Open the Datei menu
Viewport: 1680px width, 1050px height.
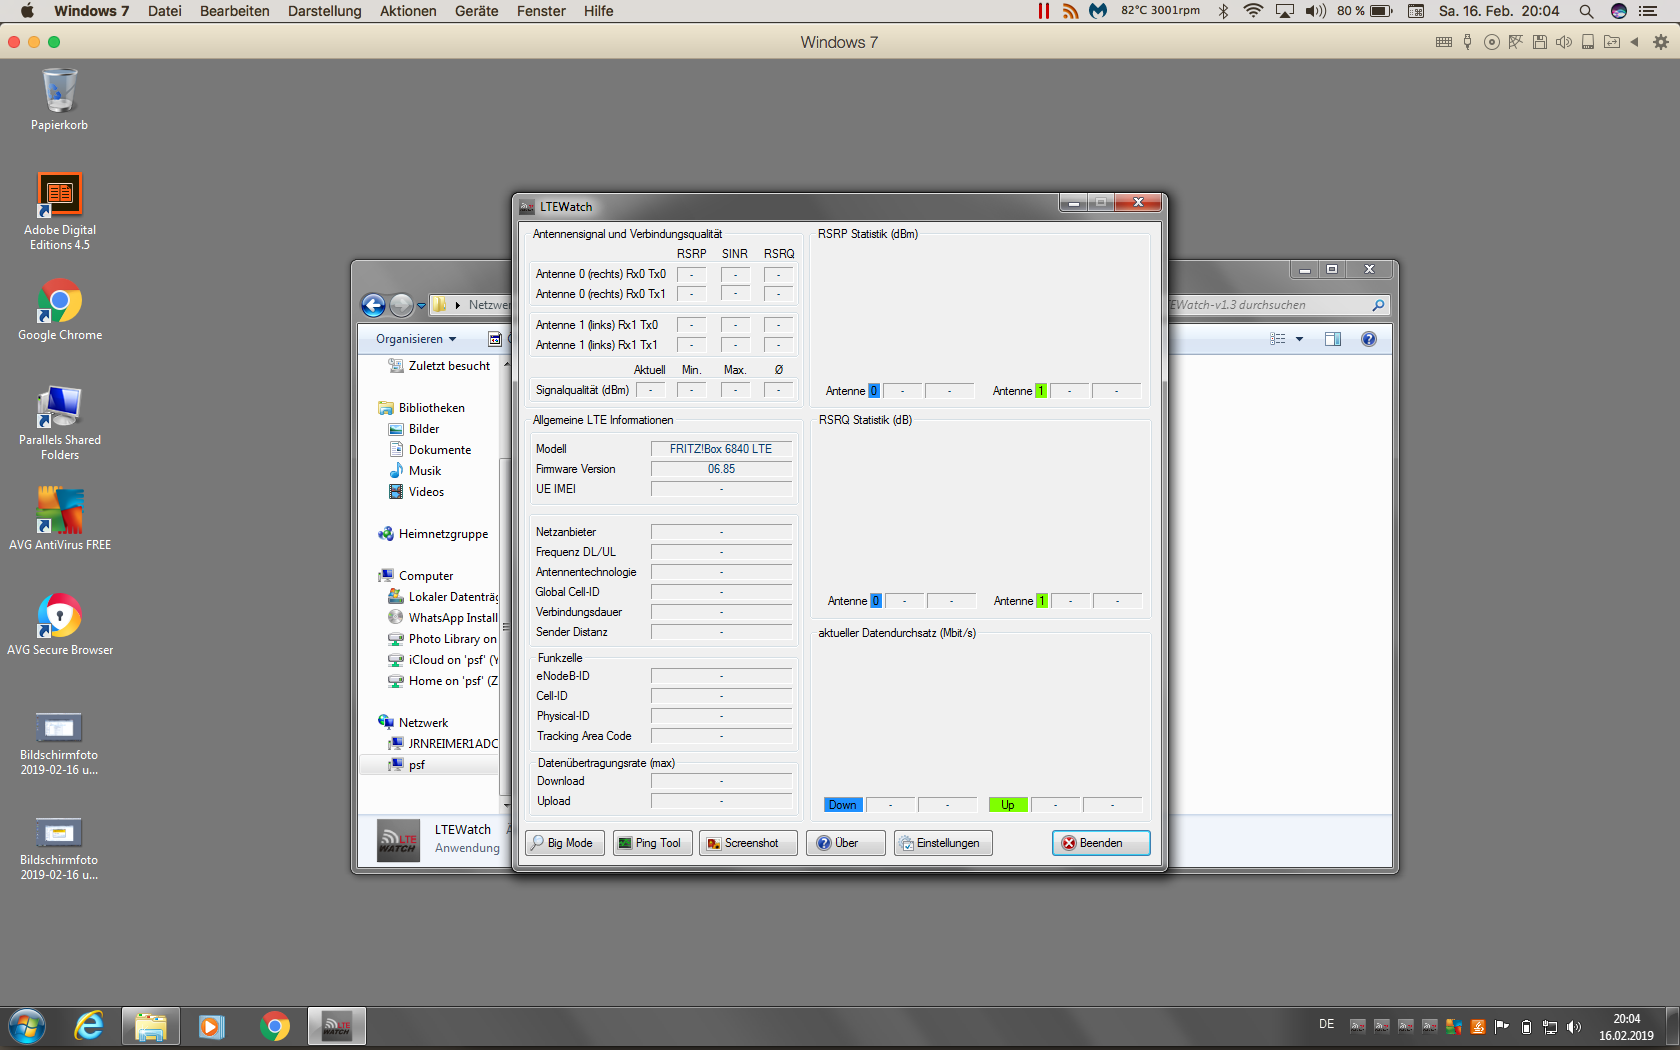(x=165, y=11)
